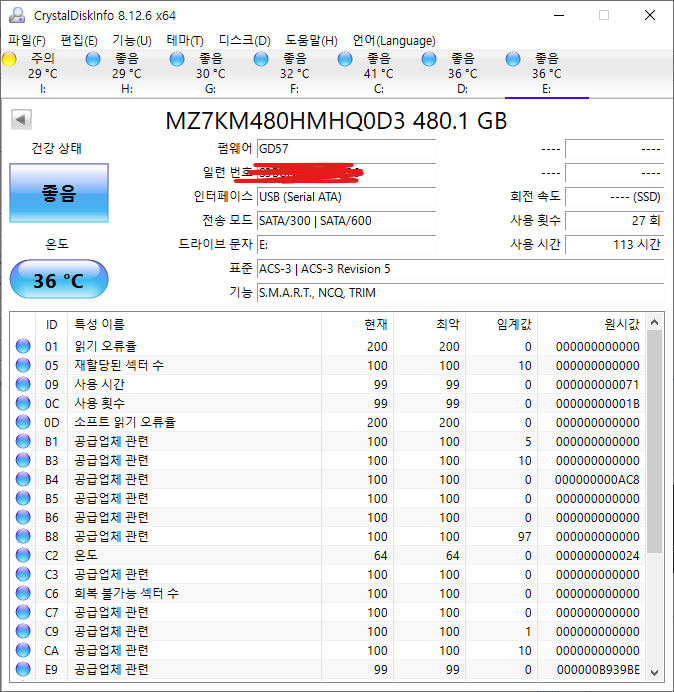Click the 온도 attribute name in row C2
The width and height of the screenshot is (674, 692).
click(86, 555)
